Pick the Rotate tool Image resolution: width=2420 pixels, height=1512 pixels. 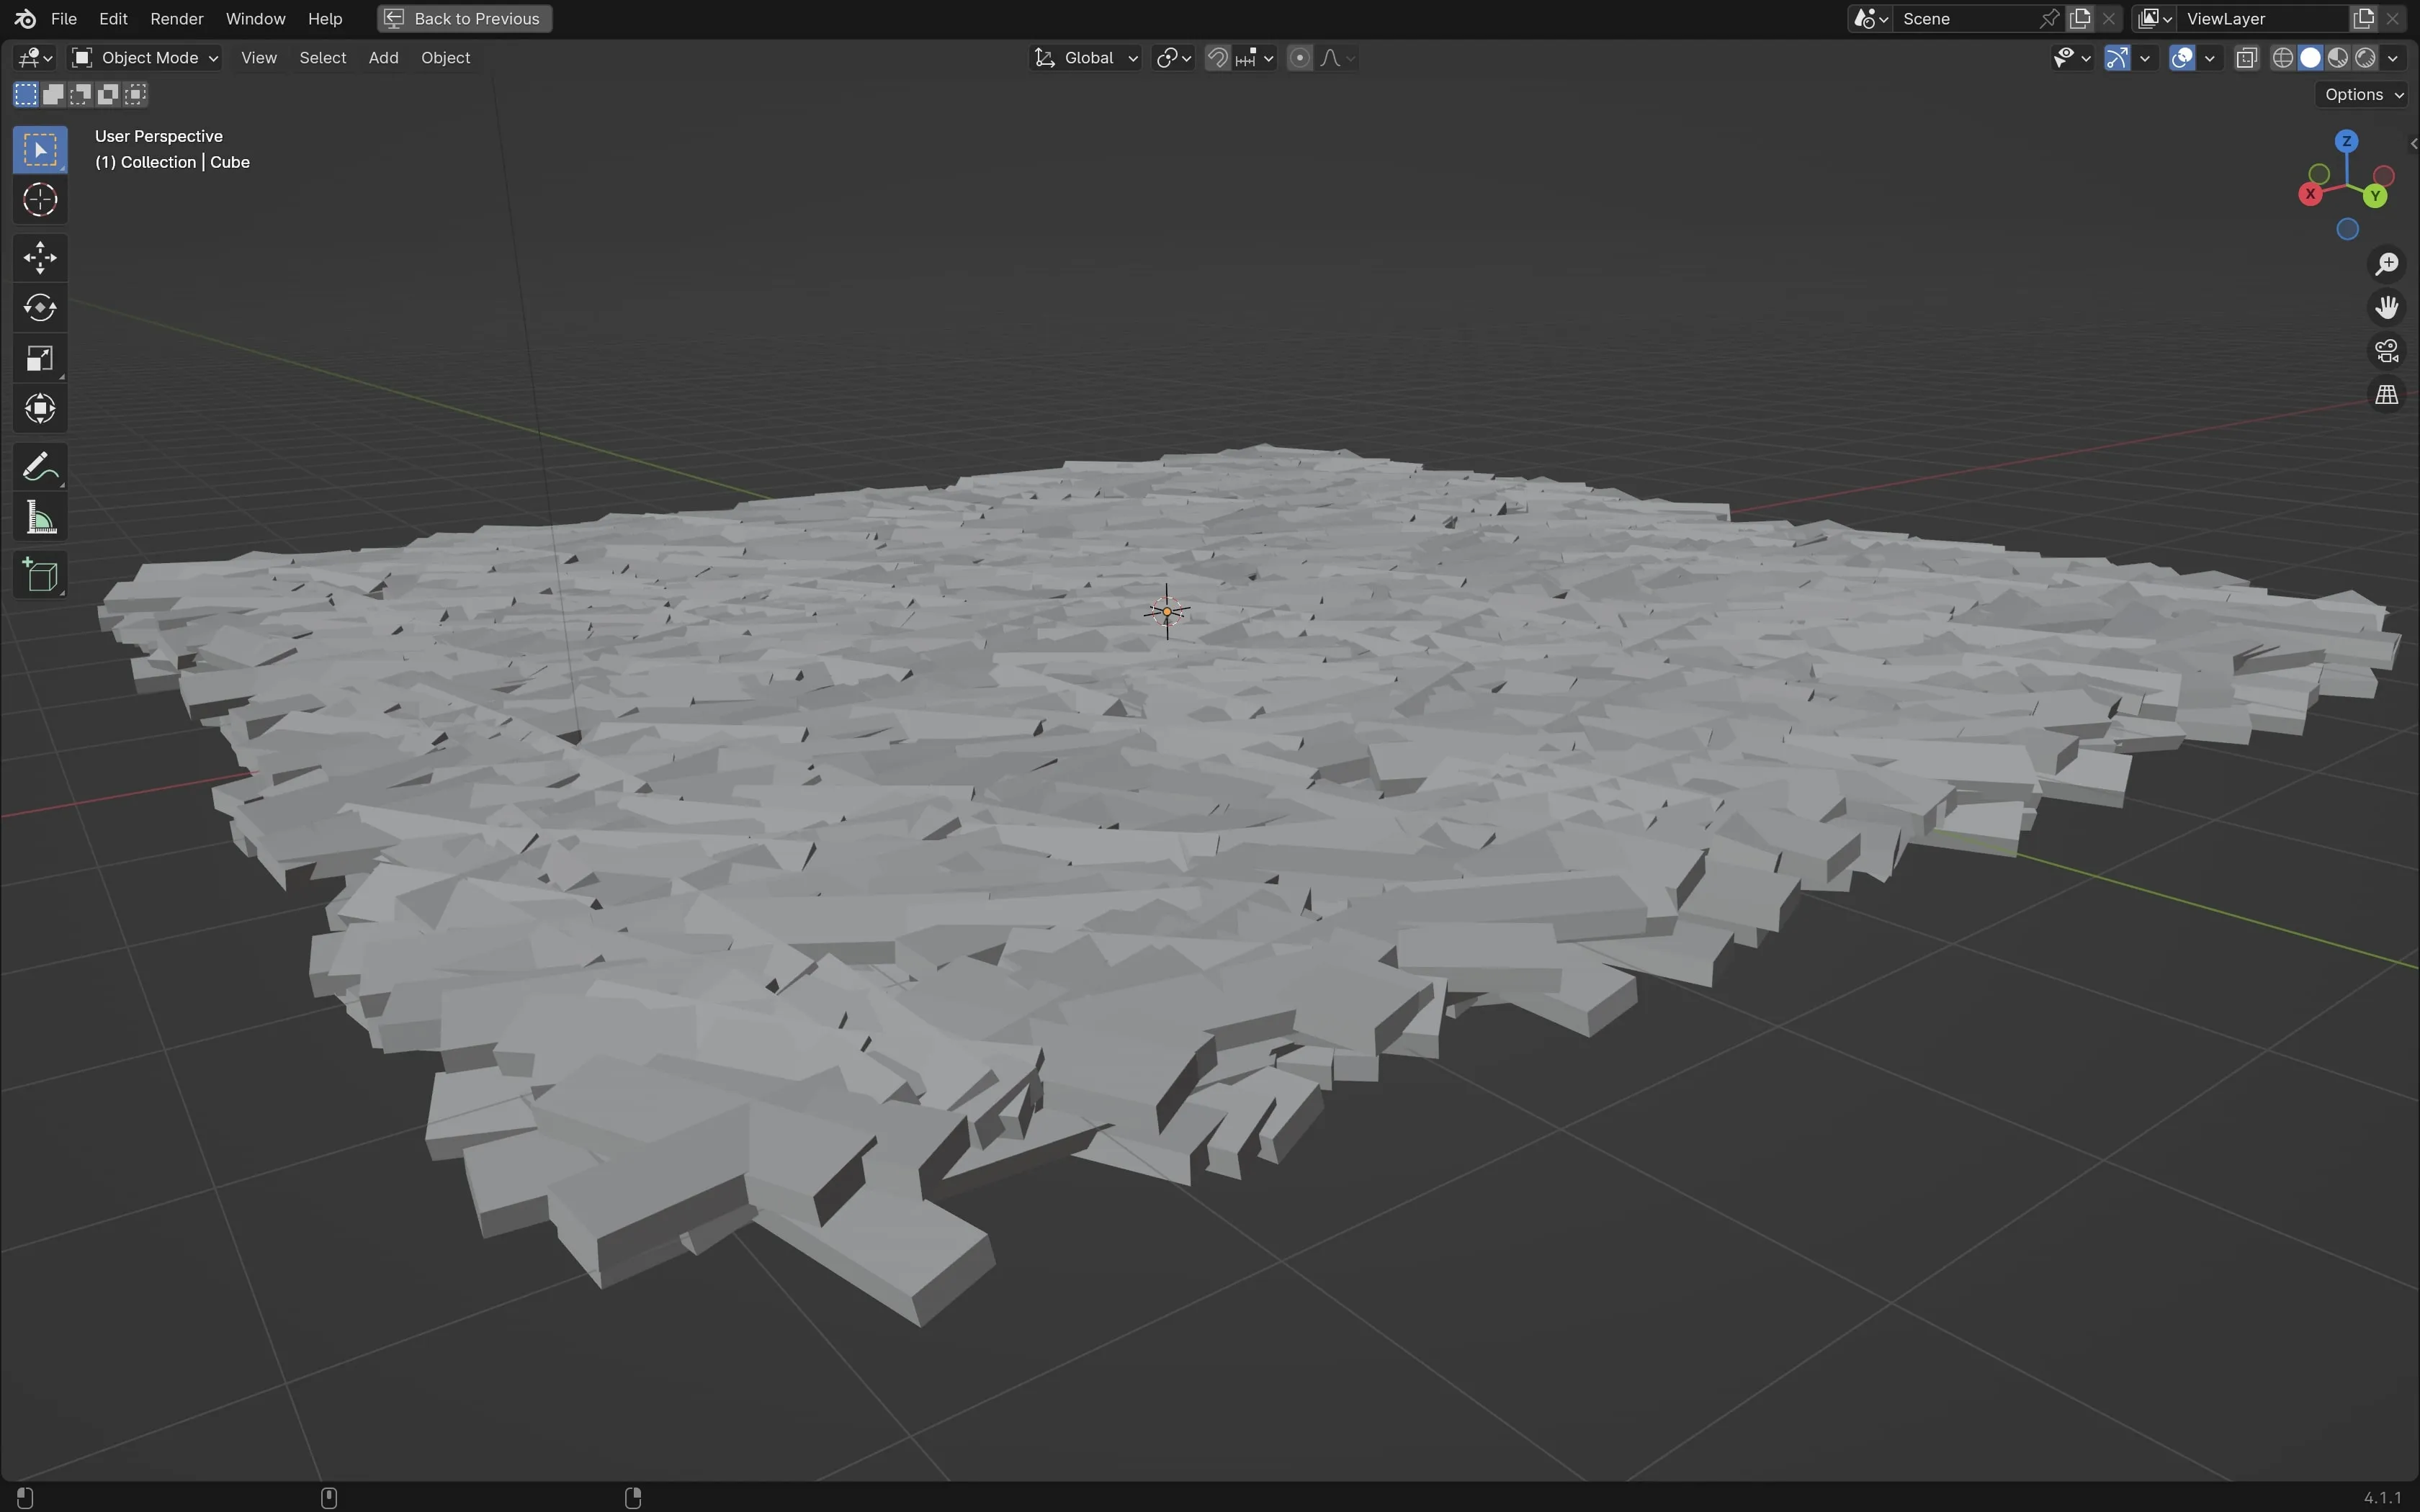point(40,308)
